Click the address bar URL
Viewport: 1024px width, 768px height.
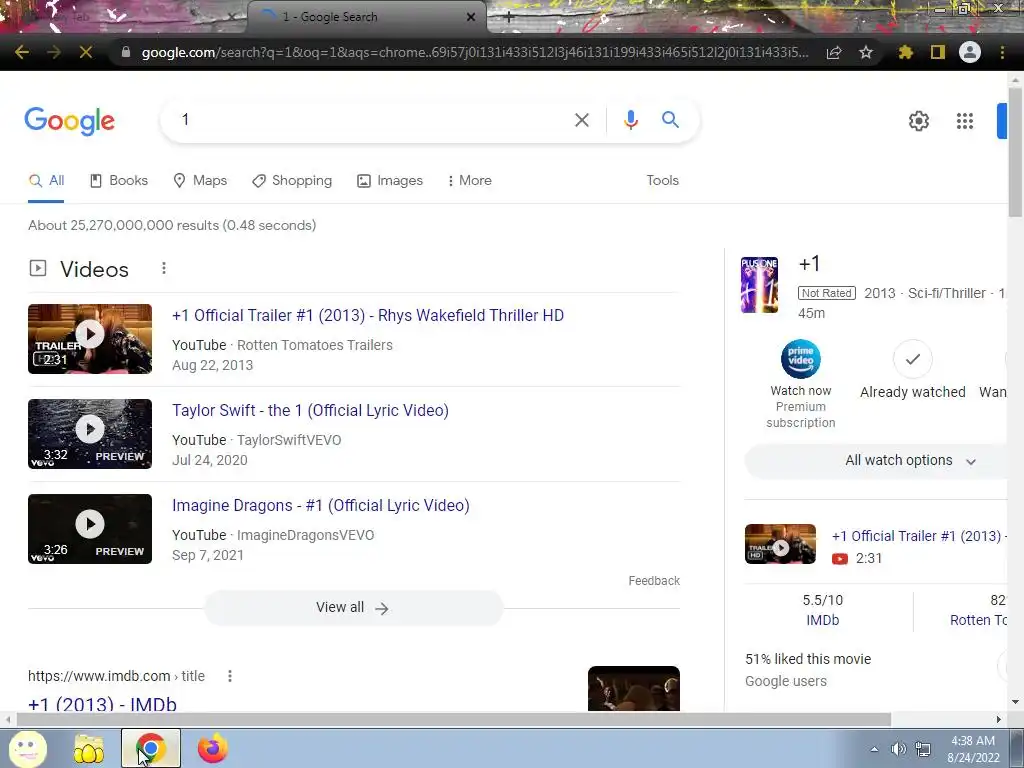(475, 52)
